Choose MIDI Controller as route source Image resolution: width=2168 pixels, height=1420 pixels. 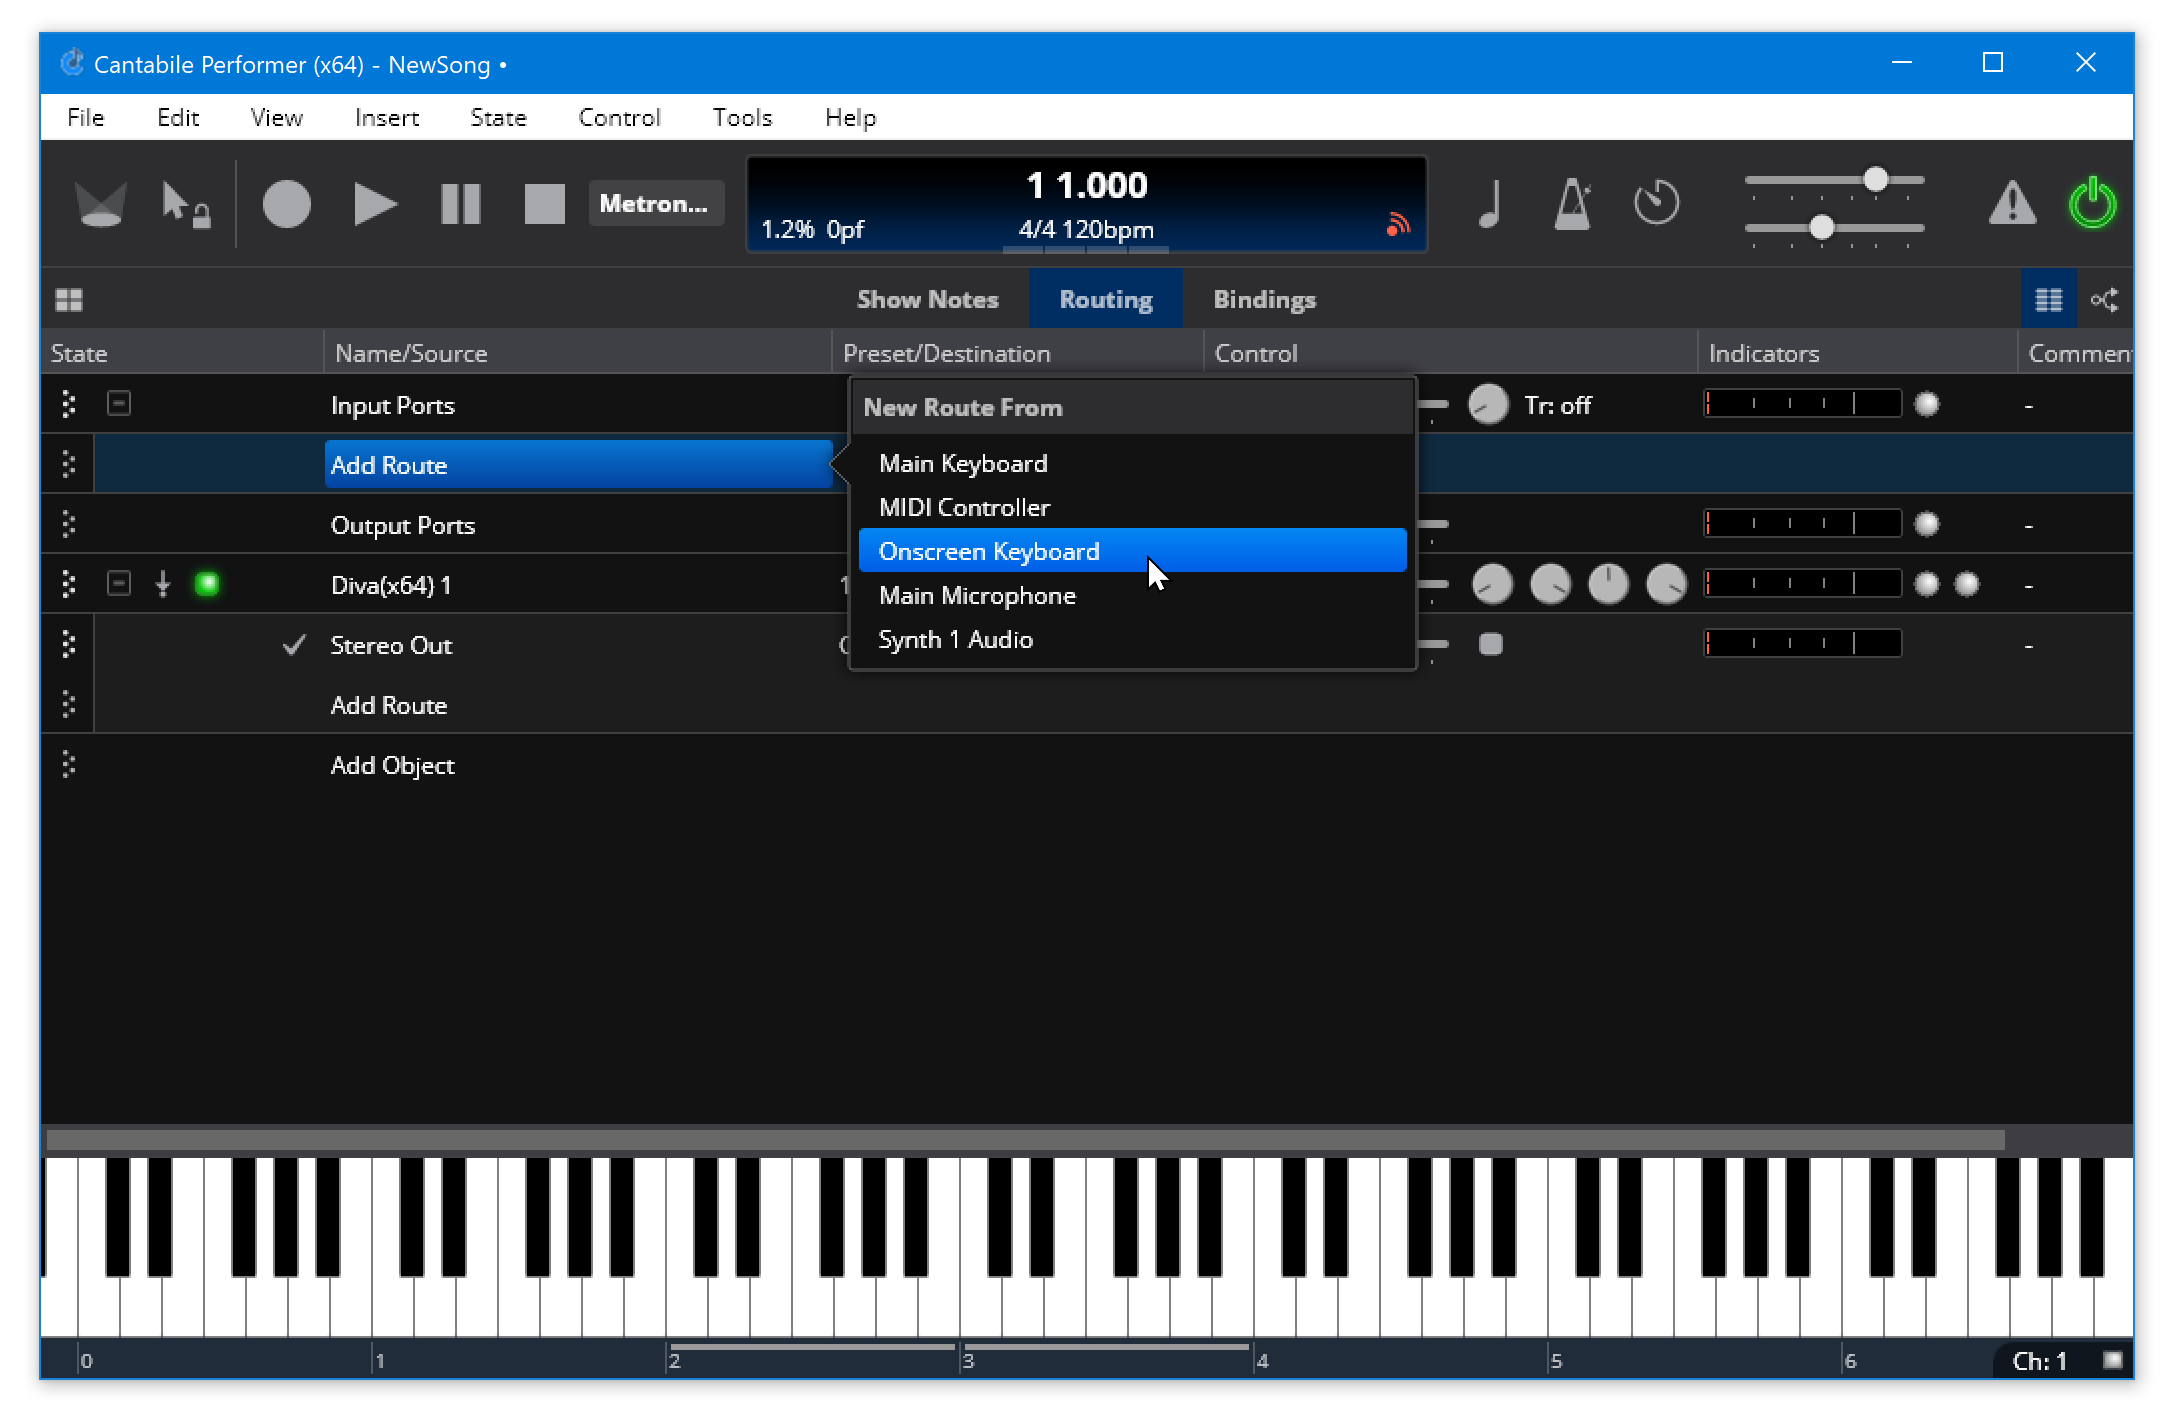[x=1132, y=507]
